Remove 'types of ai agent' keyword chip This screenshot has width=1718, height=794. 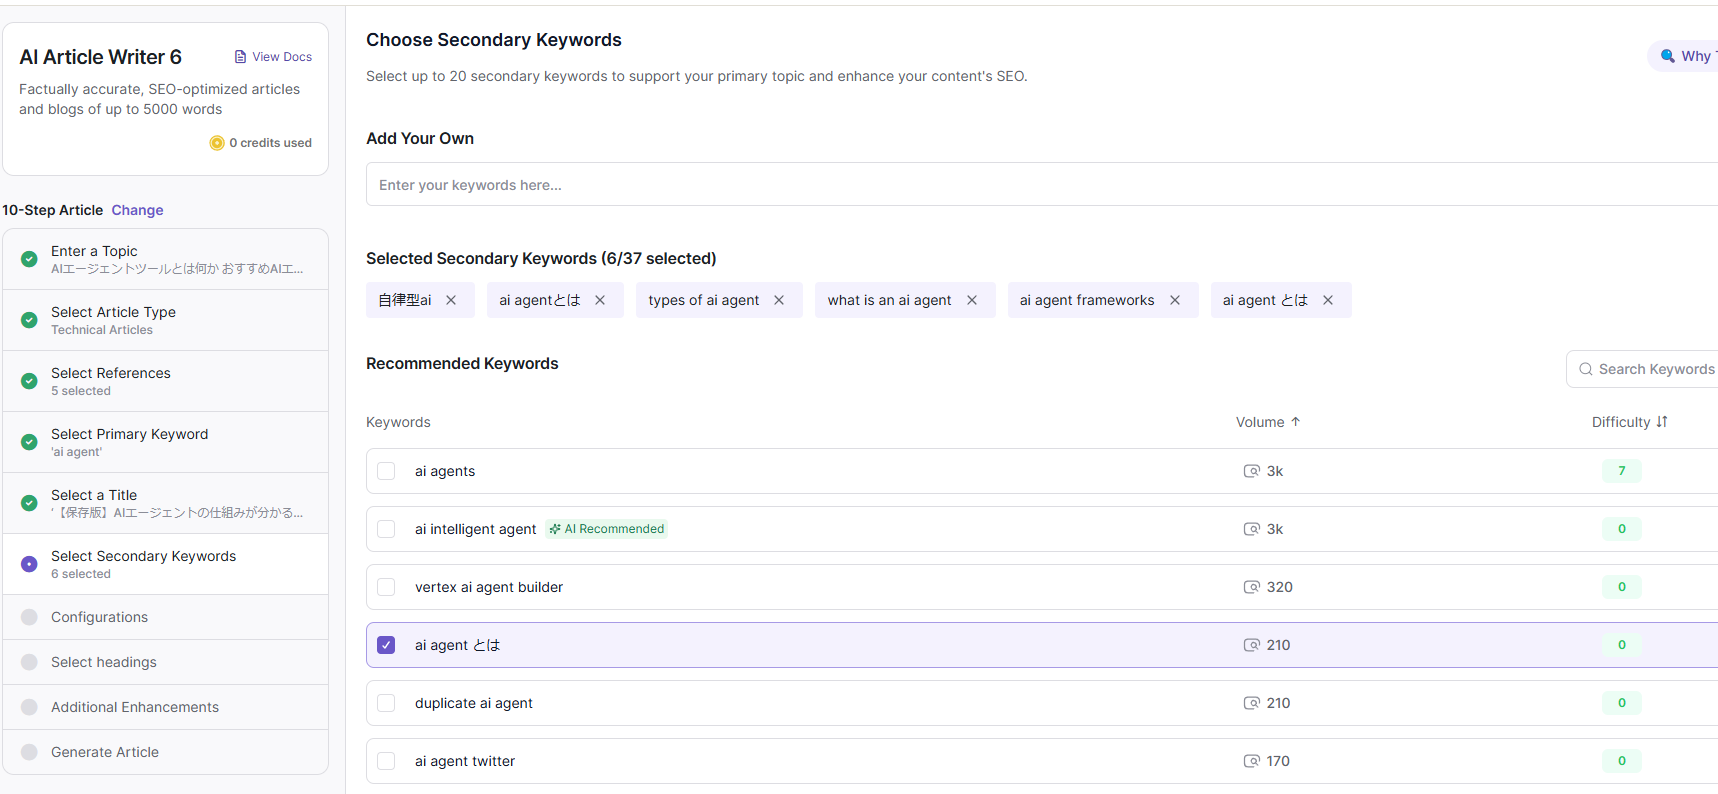779,300
